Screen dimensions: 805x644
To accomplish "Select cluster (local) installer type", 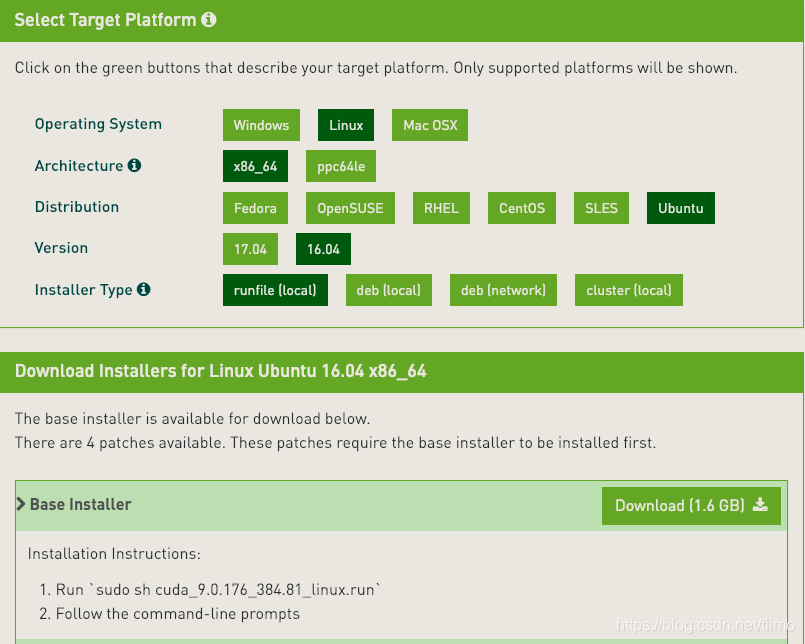I will (x=629, y=290).
